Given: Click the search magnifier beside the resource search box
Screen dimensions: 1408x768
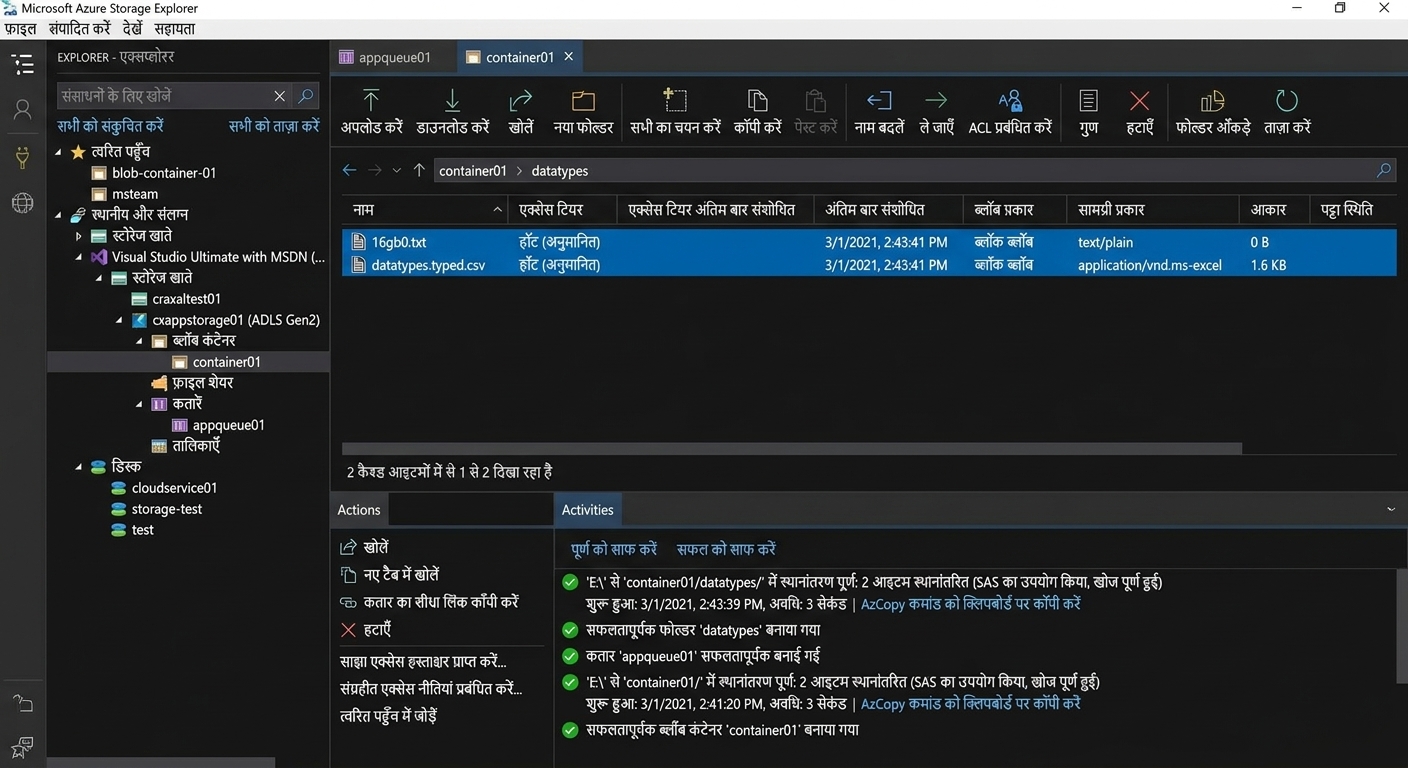Looking at the screenshot, I should (x=307, y=96).
